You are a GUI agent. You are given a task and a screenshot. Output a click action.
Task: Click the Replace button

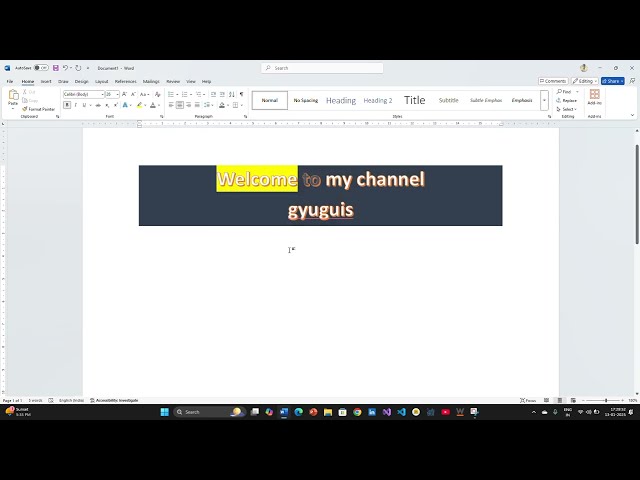tap(567, 100)
